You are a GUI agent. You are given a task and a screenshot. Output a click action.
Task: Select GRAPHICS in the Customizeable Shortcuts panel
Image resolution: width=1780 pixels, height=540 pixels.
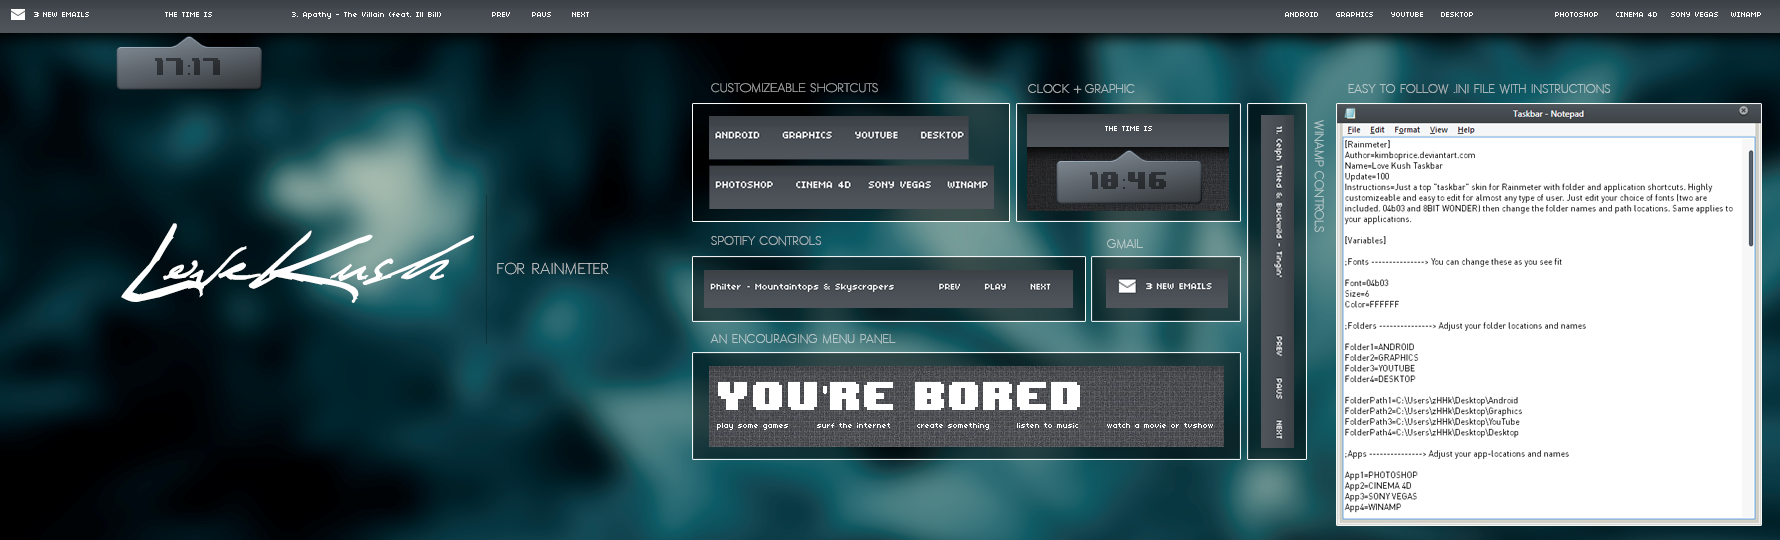807,135
